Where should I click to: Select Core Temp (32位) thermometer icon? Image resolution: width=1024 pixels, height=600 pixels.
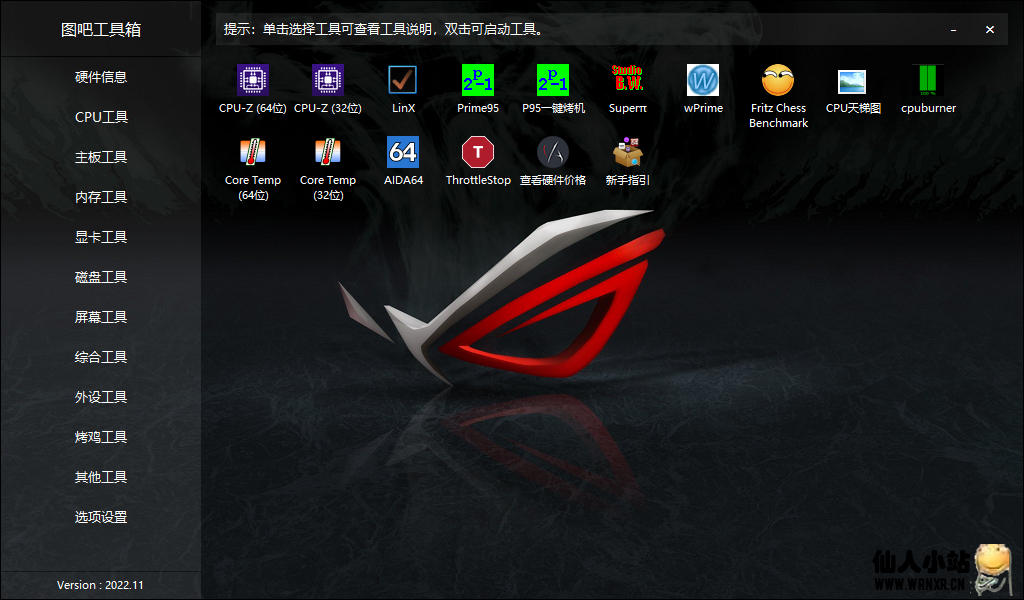(328, 152)
